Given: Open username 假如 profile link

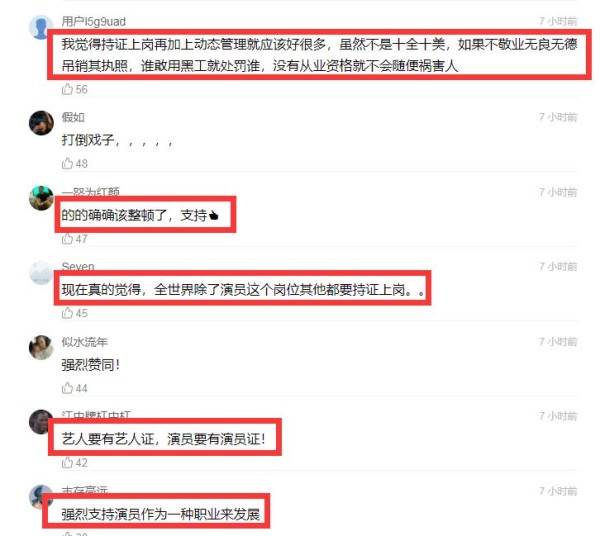Looking at the screenshot, I should pyautogui.click(x=73, y=117).
